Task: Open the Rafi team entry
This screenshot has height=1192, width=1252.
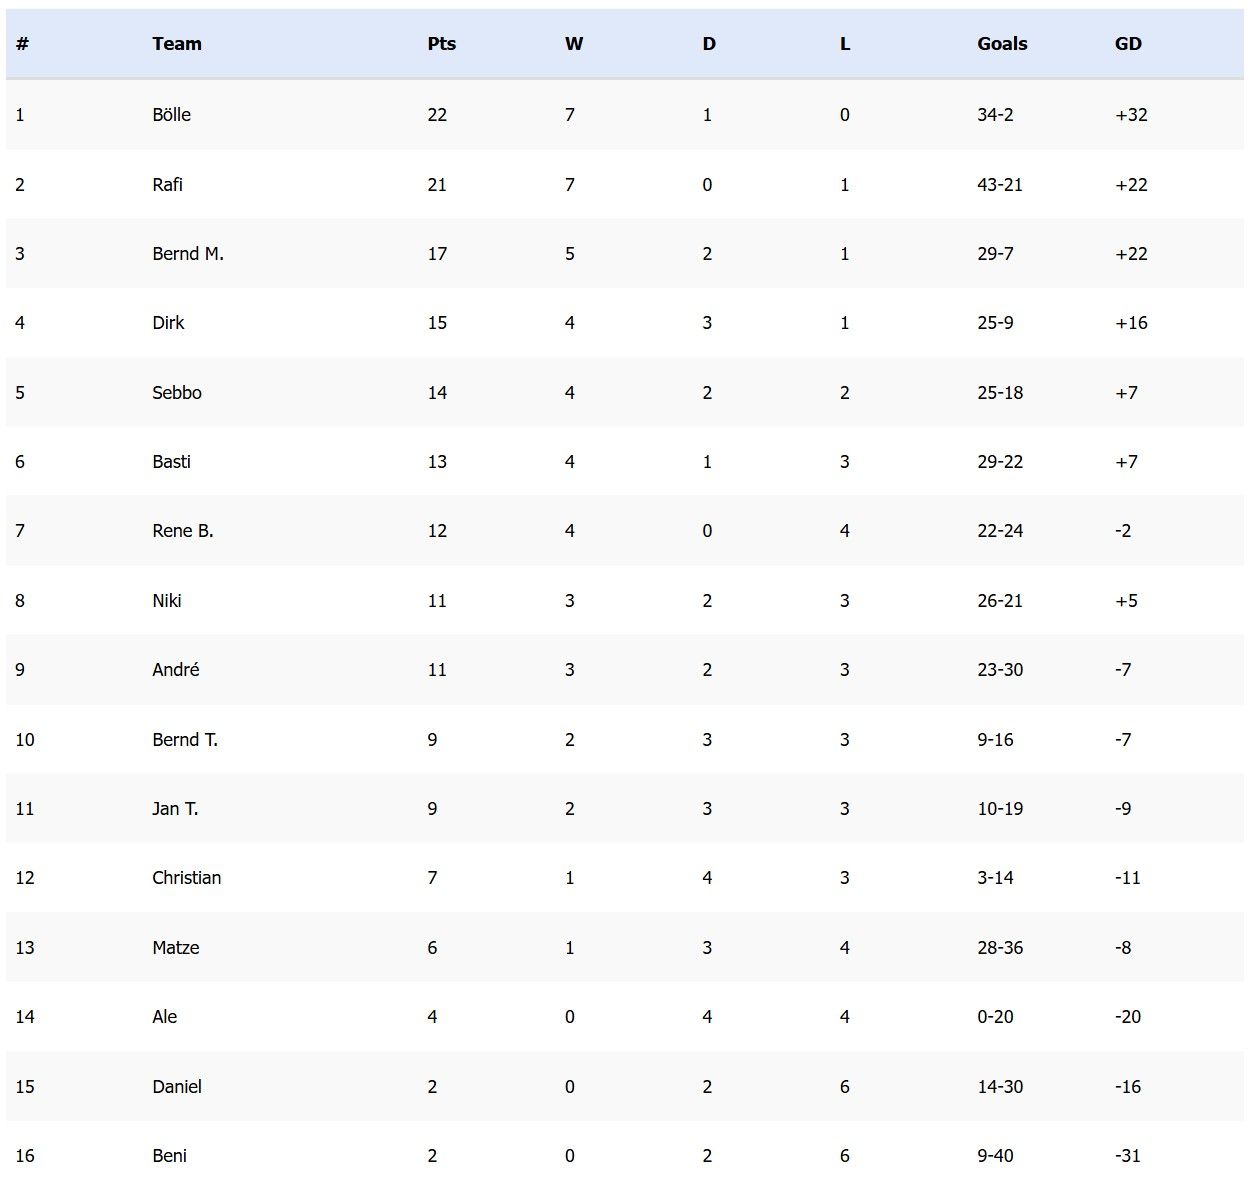Action: (167, 185)
